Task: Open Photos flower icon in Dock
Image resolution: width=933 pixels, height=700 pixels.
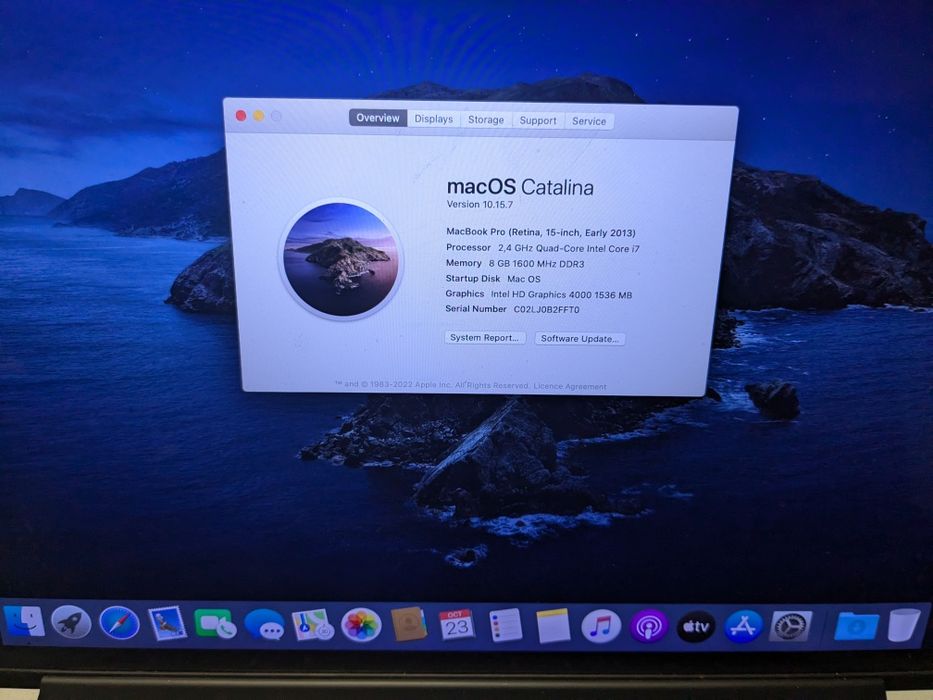Action: click(361, 625)
